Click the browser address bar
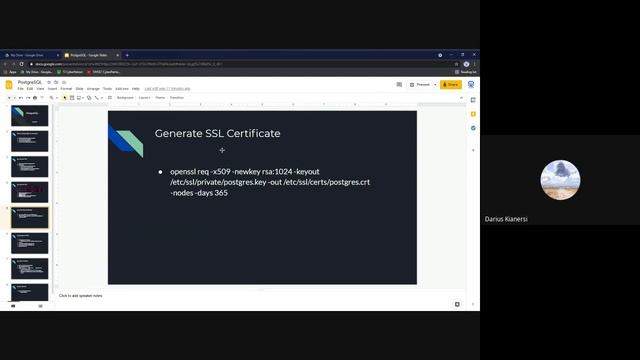This screenshot has height=360, width=640. [241, 64]
